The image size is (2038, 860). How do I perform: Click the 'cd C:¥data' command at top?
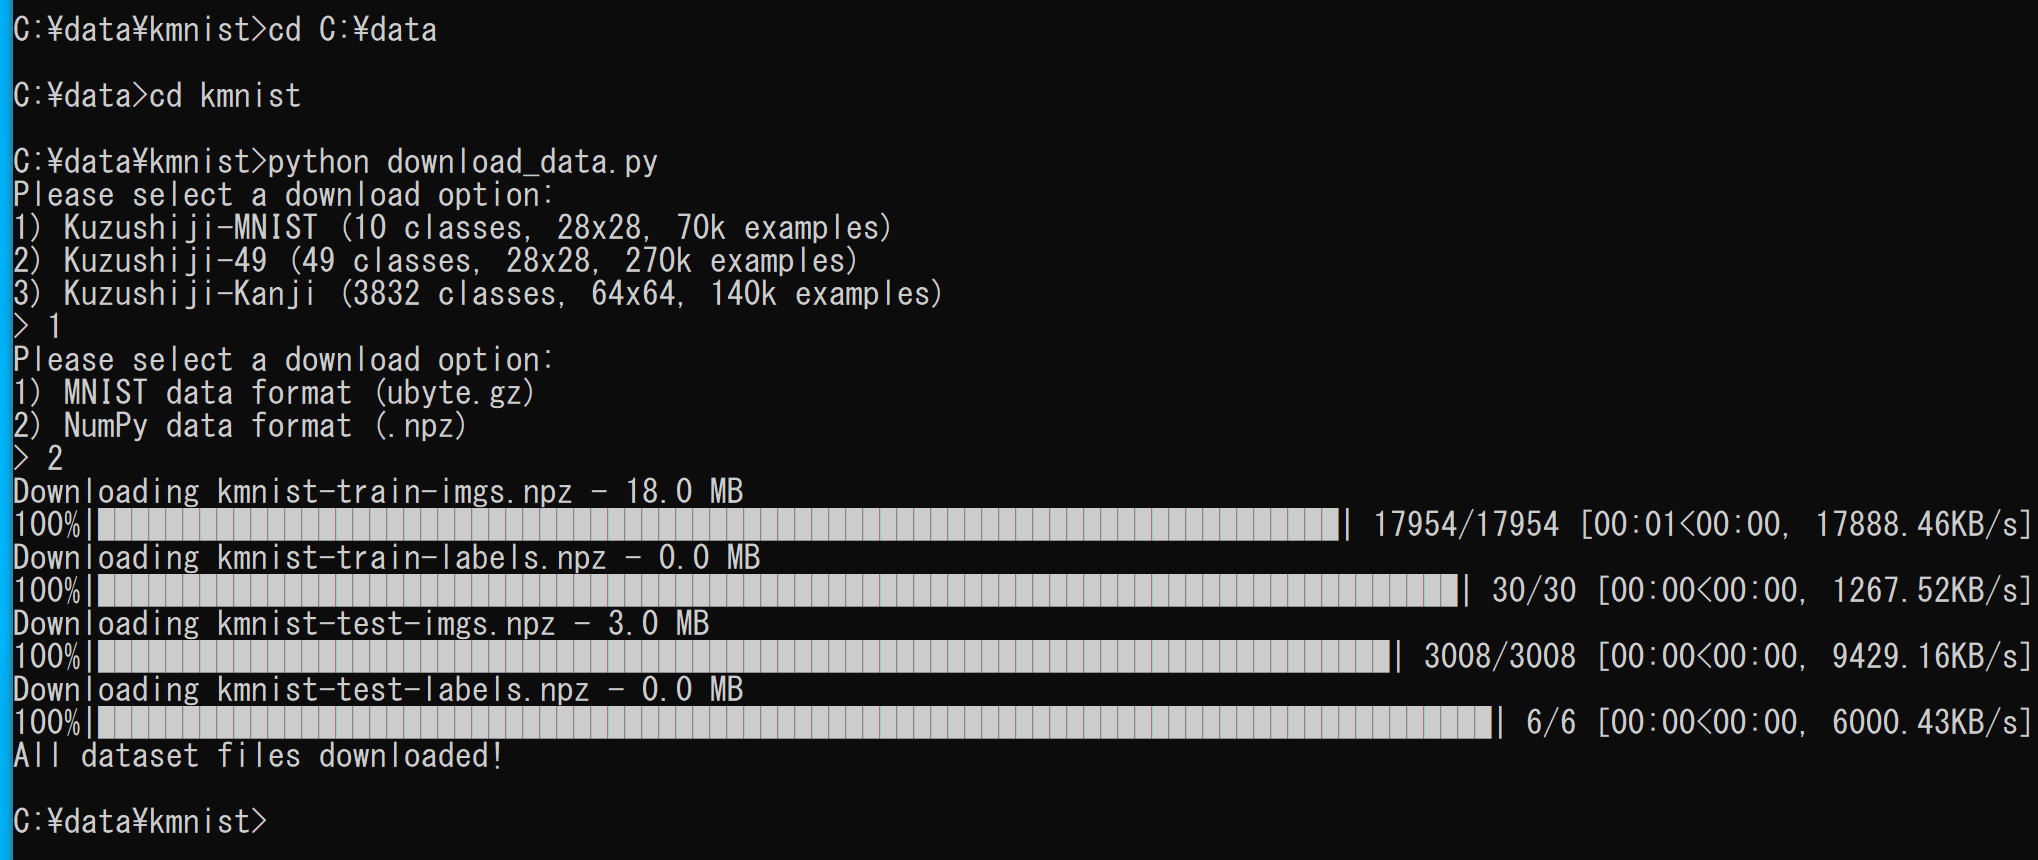pyautogui.click(x=353, y=30)
